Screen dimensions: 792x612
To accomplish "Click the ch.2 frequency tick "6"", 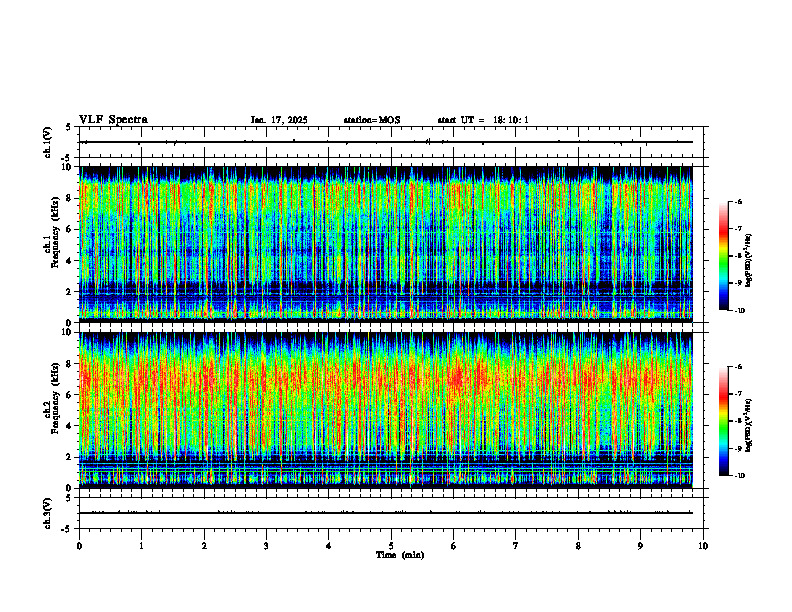I will tap(70, 395).
